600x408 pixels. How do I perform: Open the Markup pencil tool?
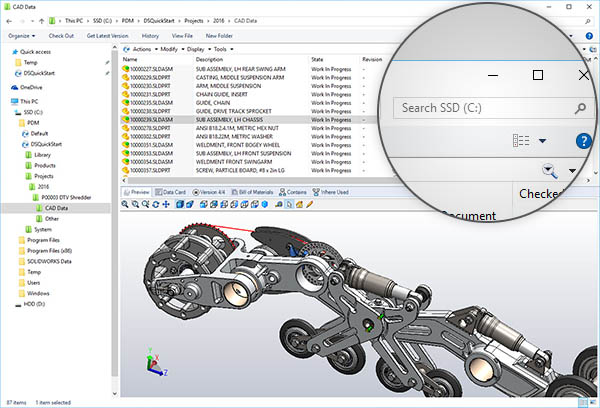[x=310, y=204]
